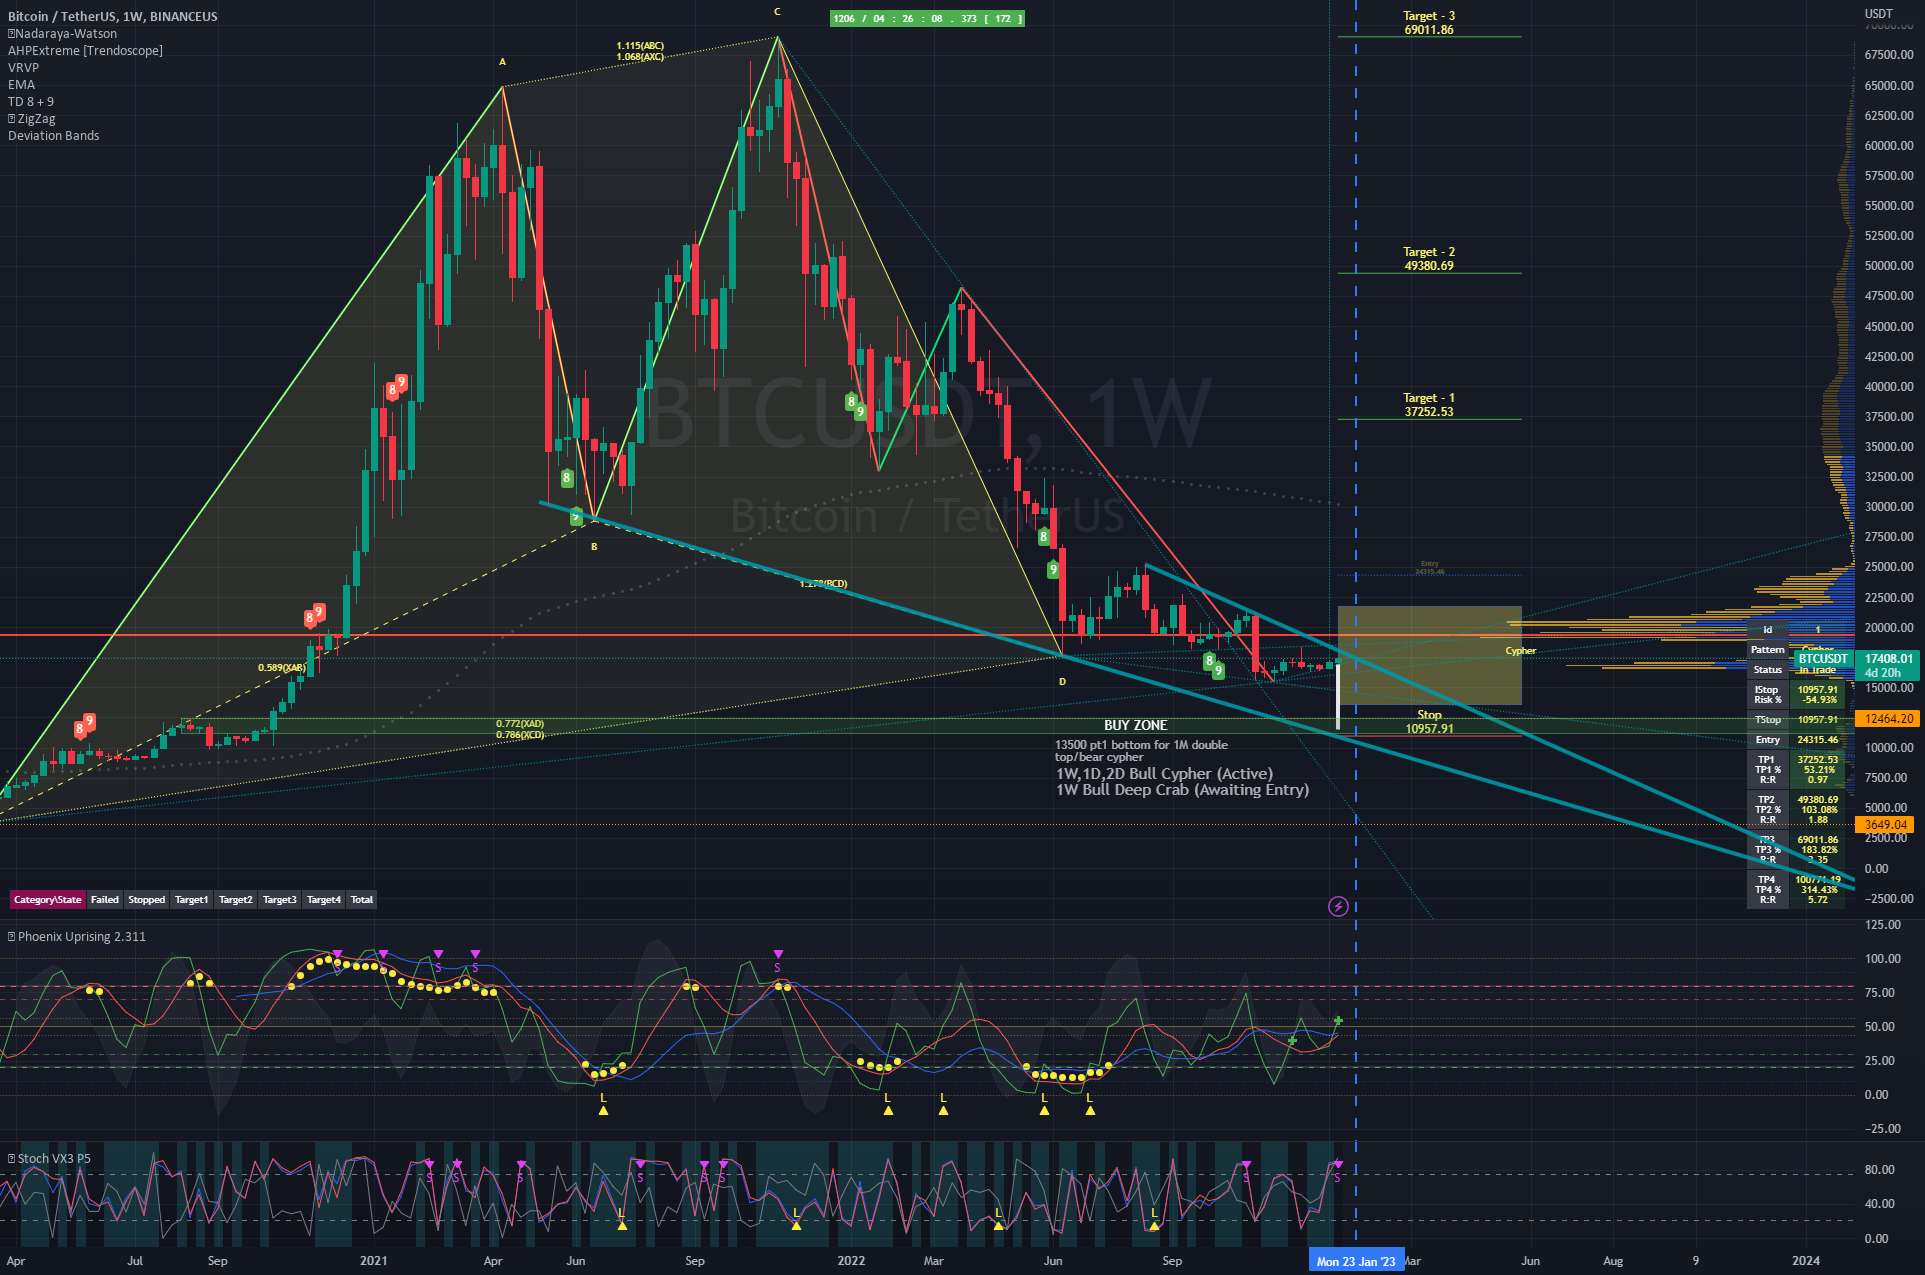Click the orange 3649.04 price label

[x=1886, y=825]
